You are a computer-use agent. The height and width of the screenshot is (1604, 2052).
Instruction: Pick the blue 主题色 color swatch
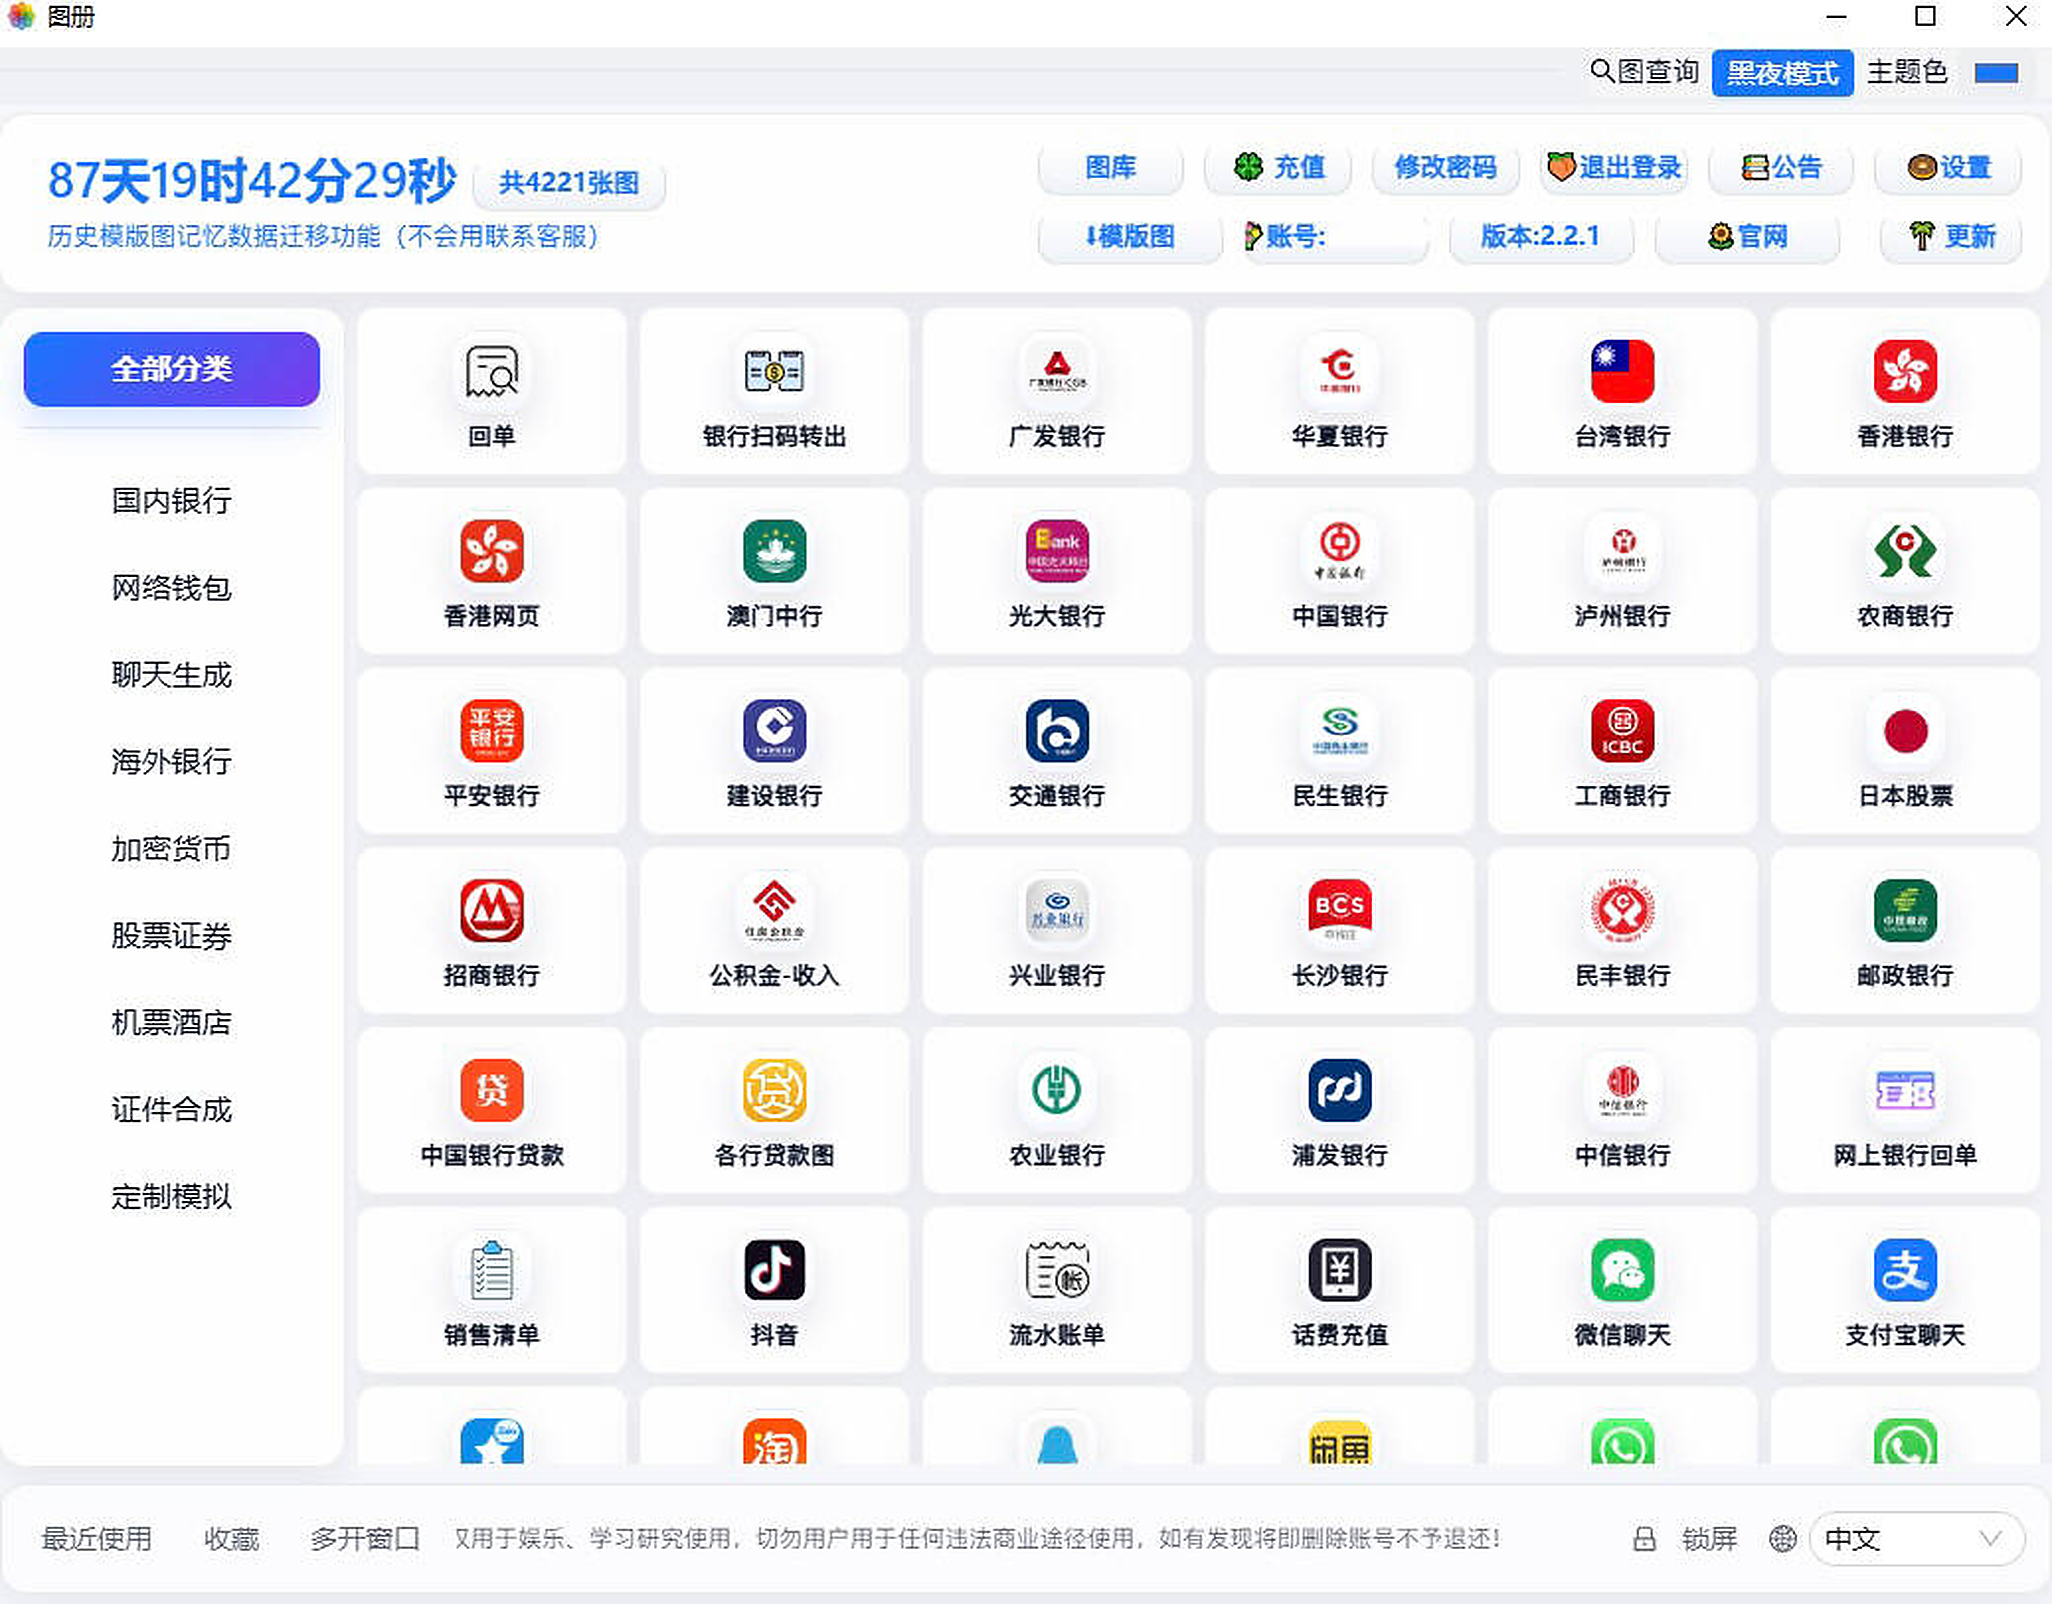click(x=1996, y=73)
